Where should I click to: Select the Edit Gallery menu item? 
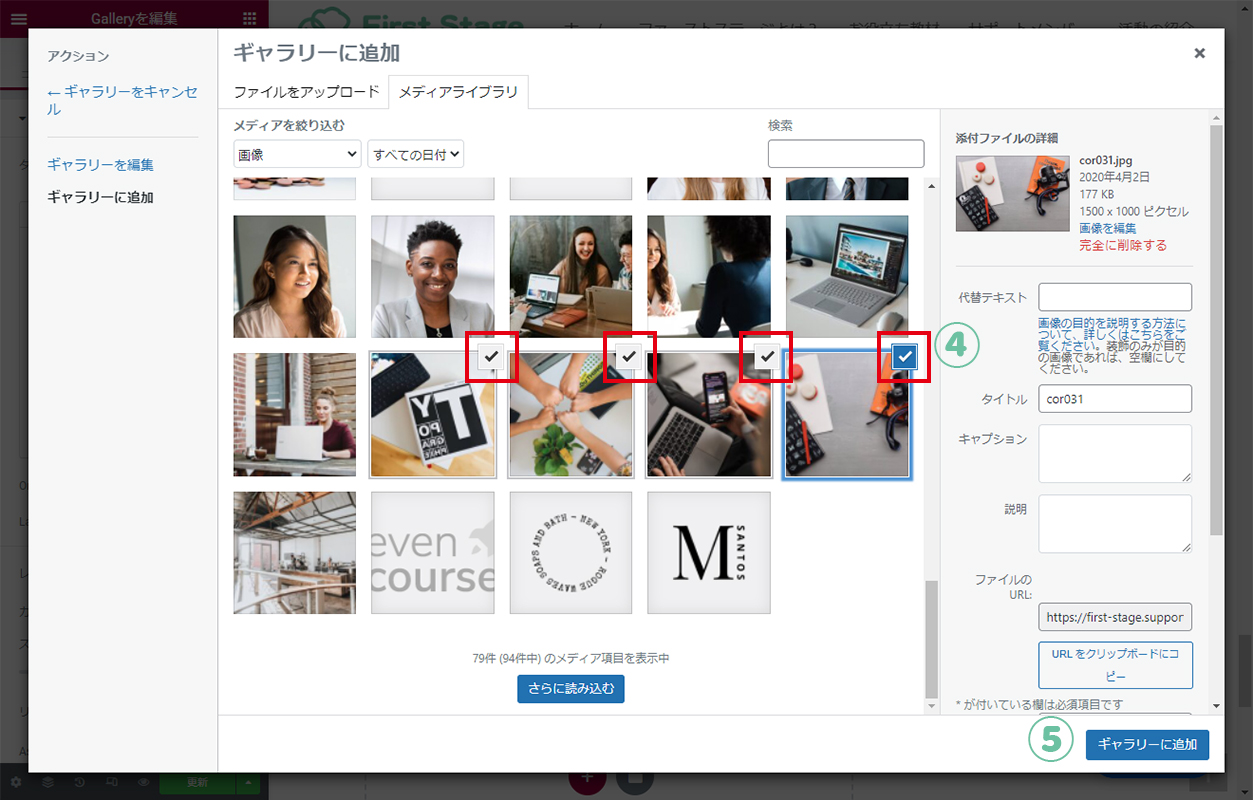(x=100, y=165)
